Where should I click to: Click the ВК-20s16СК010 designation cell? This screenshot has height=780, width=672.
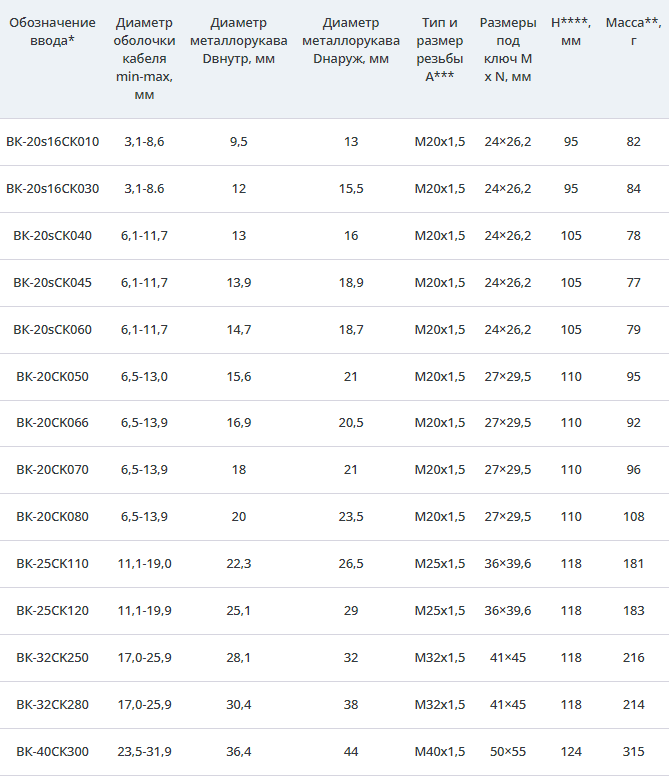click(x=52, y=142)
